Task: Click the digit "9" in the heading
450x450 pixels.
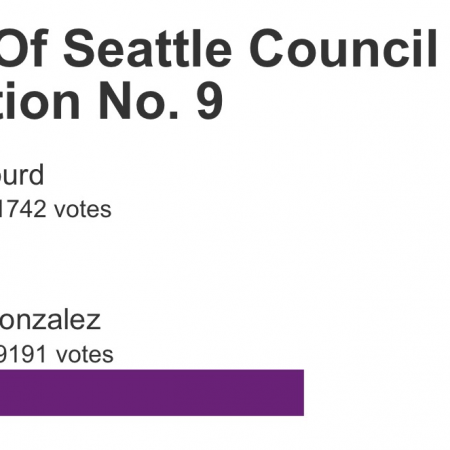Action: tap(209, 101)
